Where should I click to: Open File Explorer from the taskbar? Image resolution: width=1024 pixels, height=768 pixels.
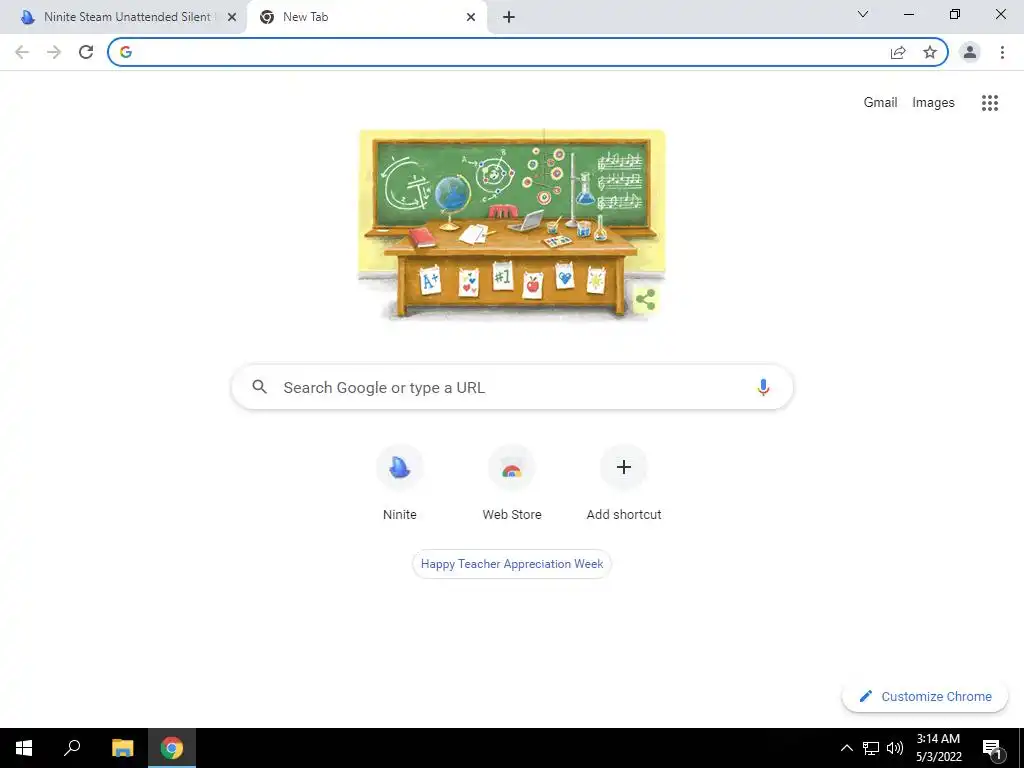click(x=122, y=748)
